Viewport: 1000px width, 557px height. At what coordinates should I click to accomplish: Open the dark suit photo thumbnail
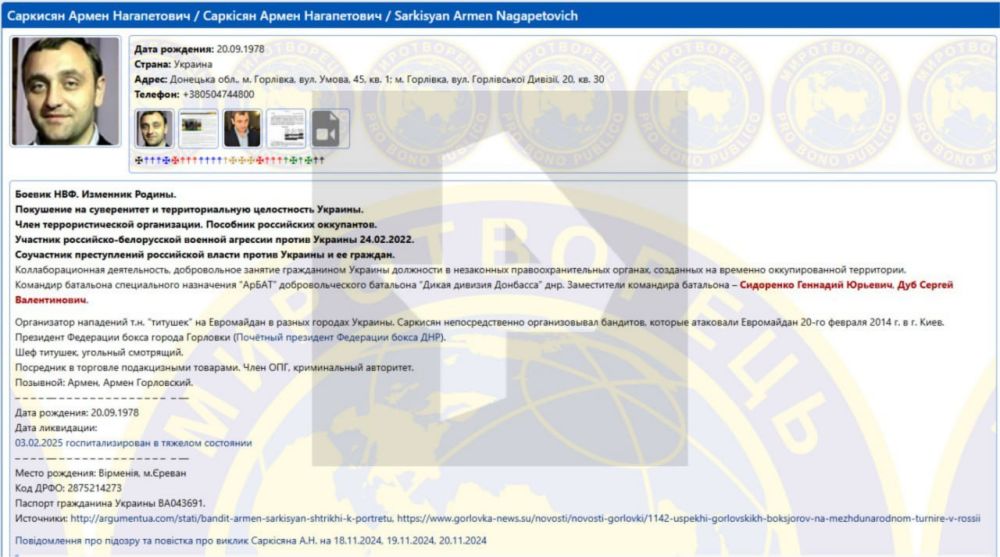[242, 129]
